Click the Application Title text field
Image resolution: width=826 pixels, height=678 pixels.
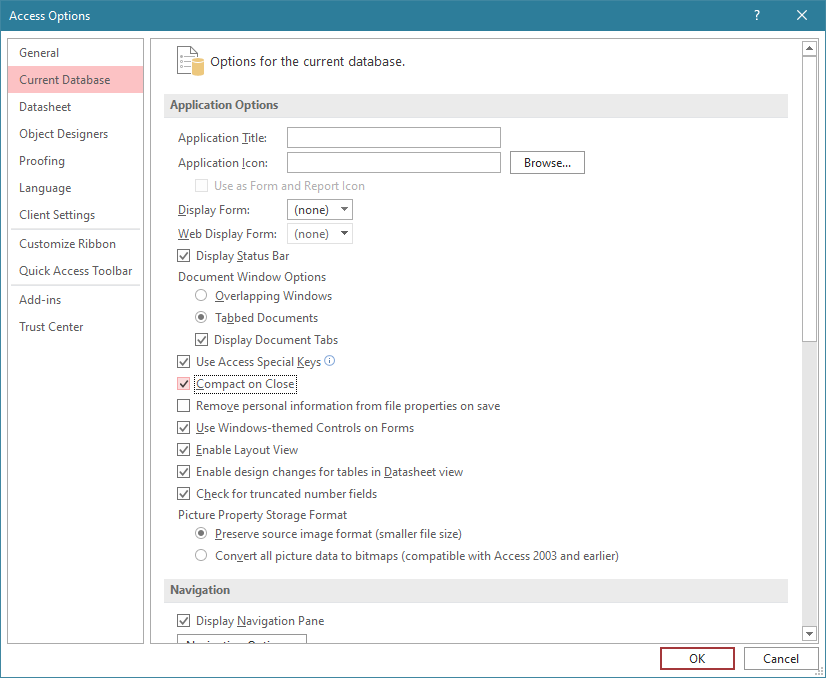tap(393, 138)
